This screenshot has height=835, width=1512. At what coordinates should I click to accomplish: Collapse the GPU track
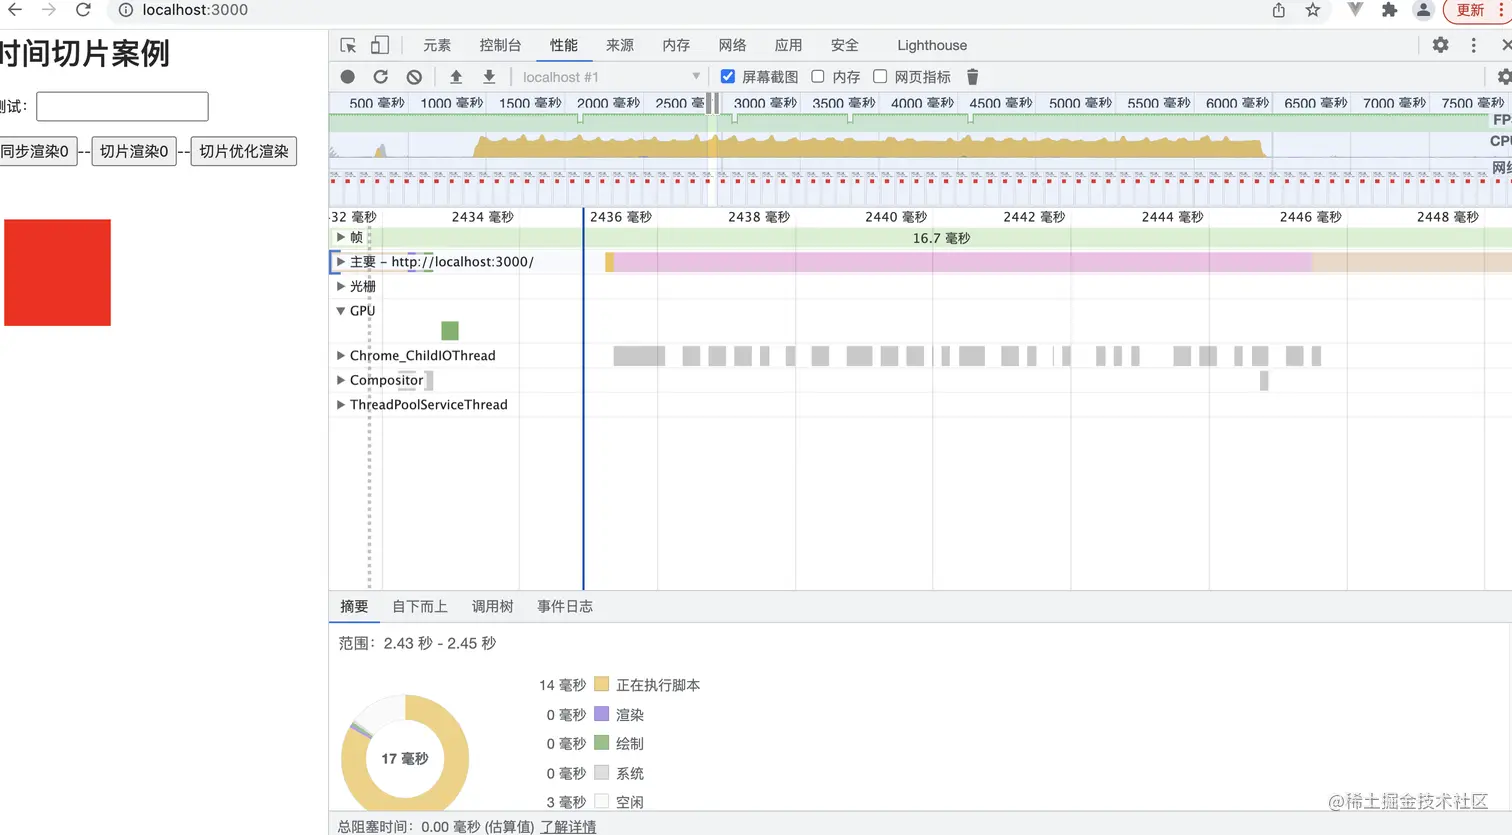[341, 311]
